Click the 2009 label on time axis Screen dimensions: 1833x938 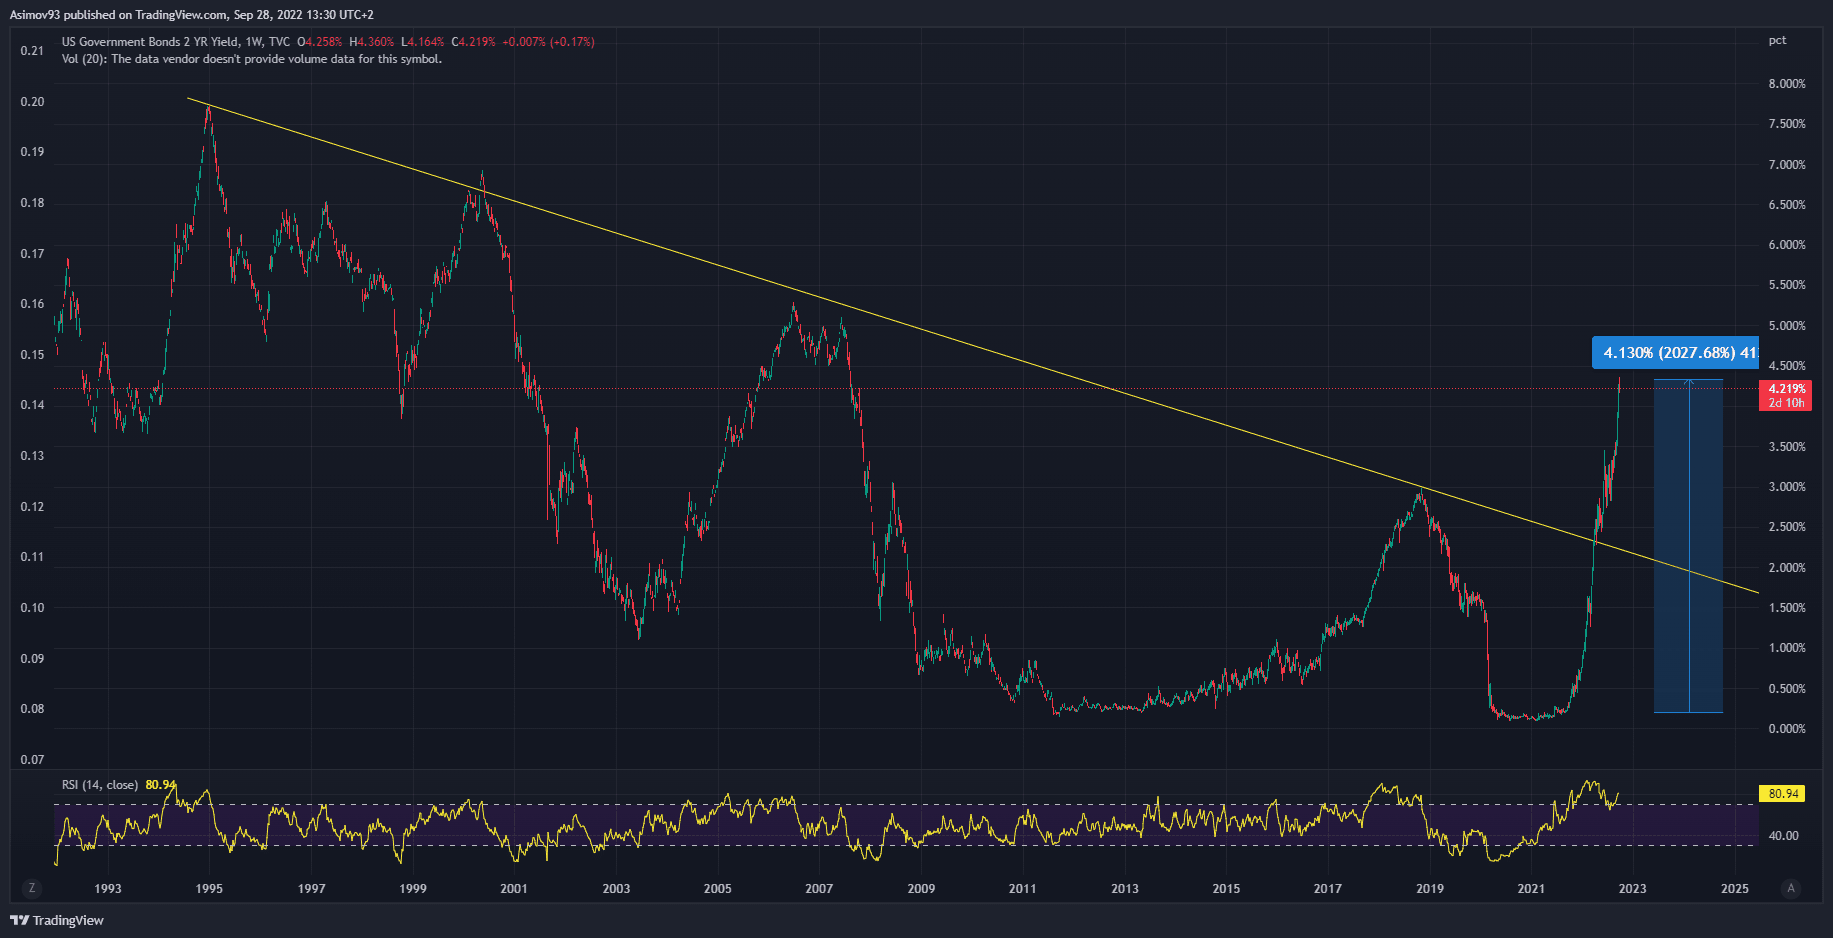point(921,888)
